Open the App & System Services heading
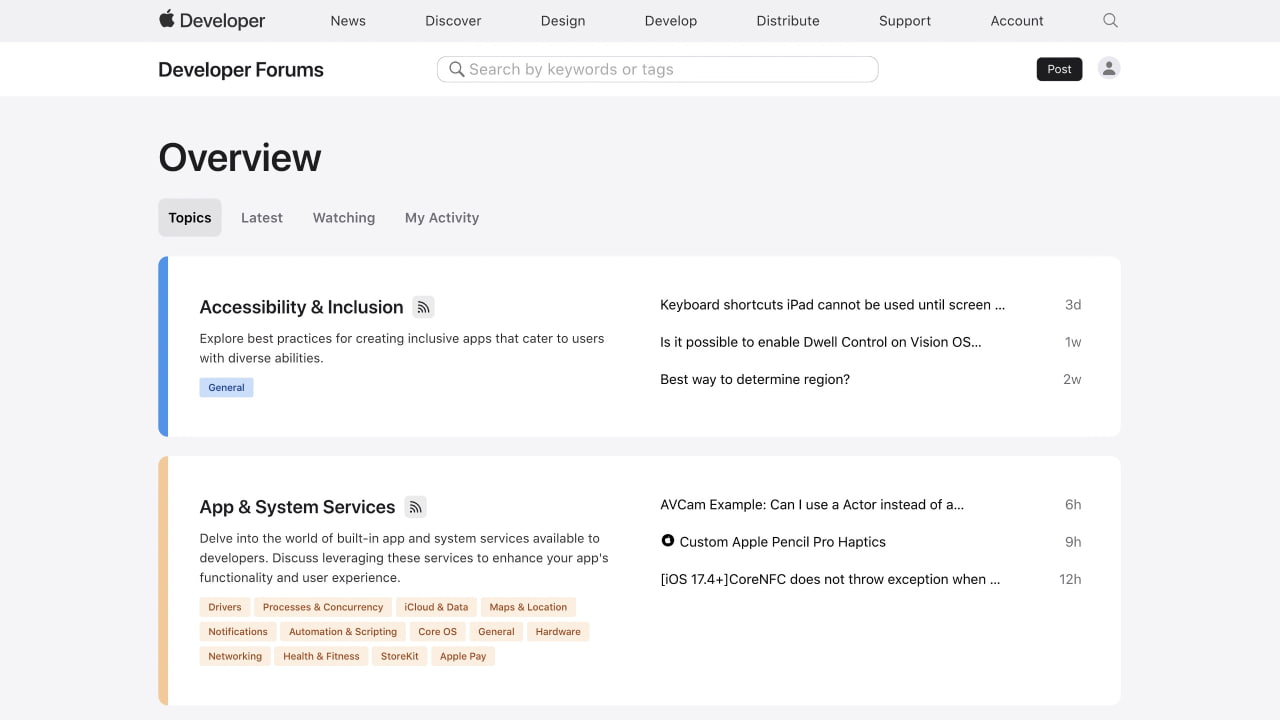Image resolution: width=1280 pixels, height=720 pixels. coord(297,507)
